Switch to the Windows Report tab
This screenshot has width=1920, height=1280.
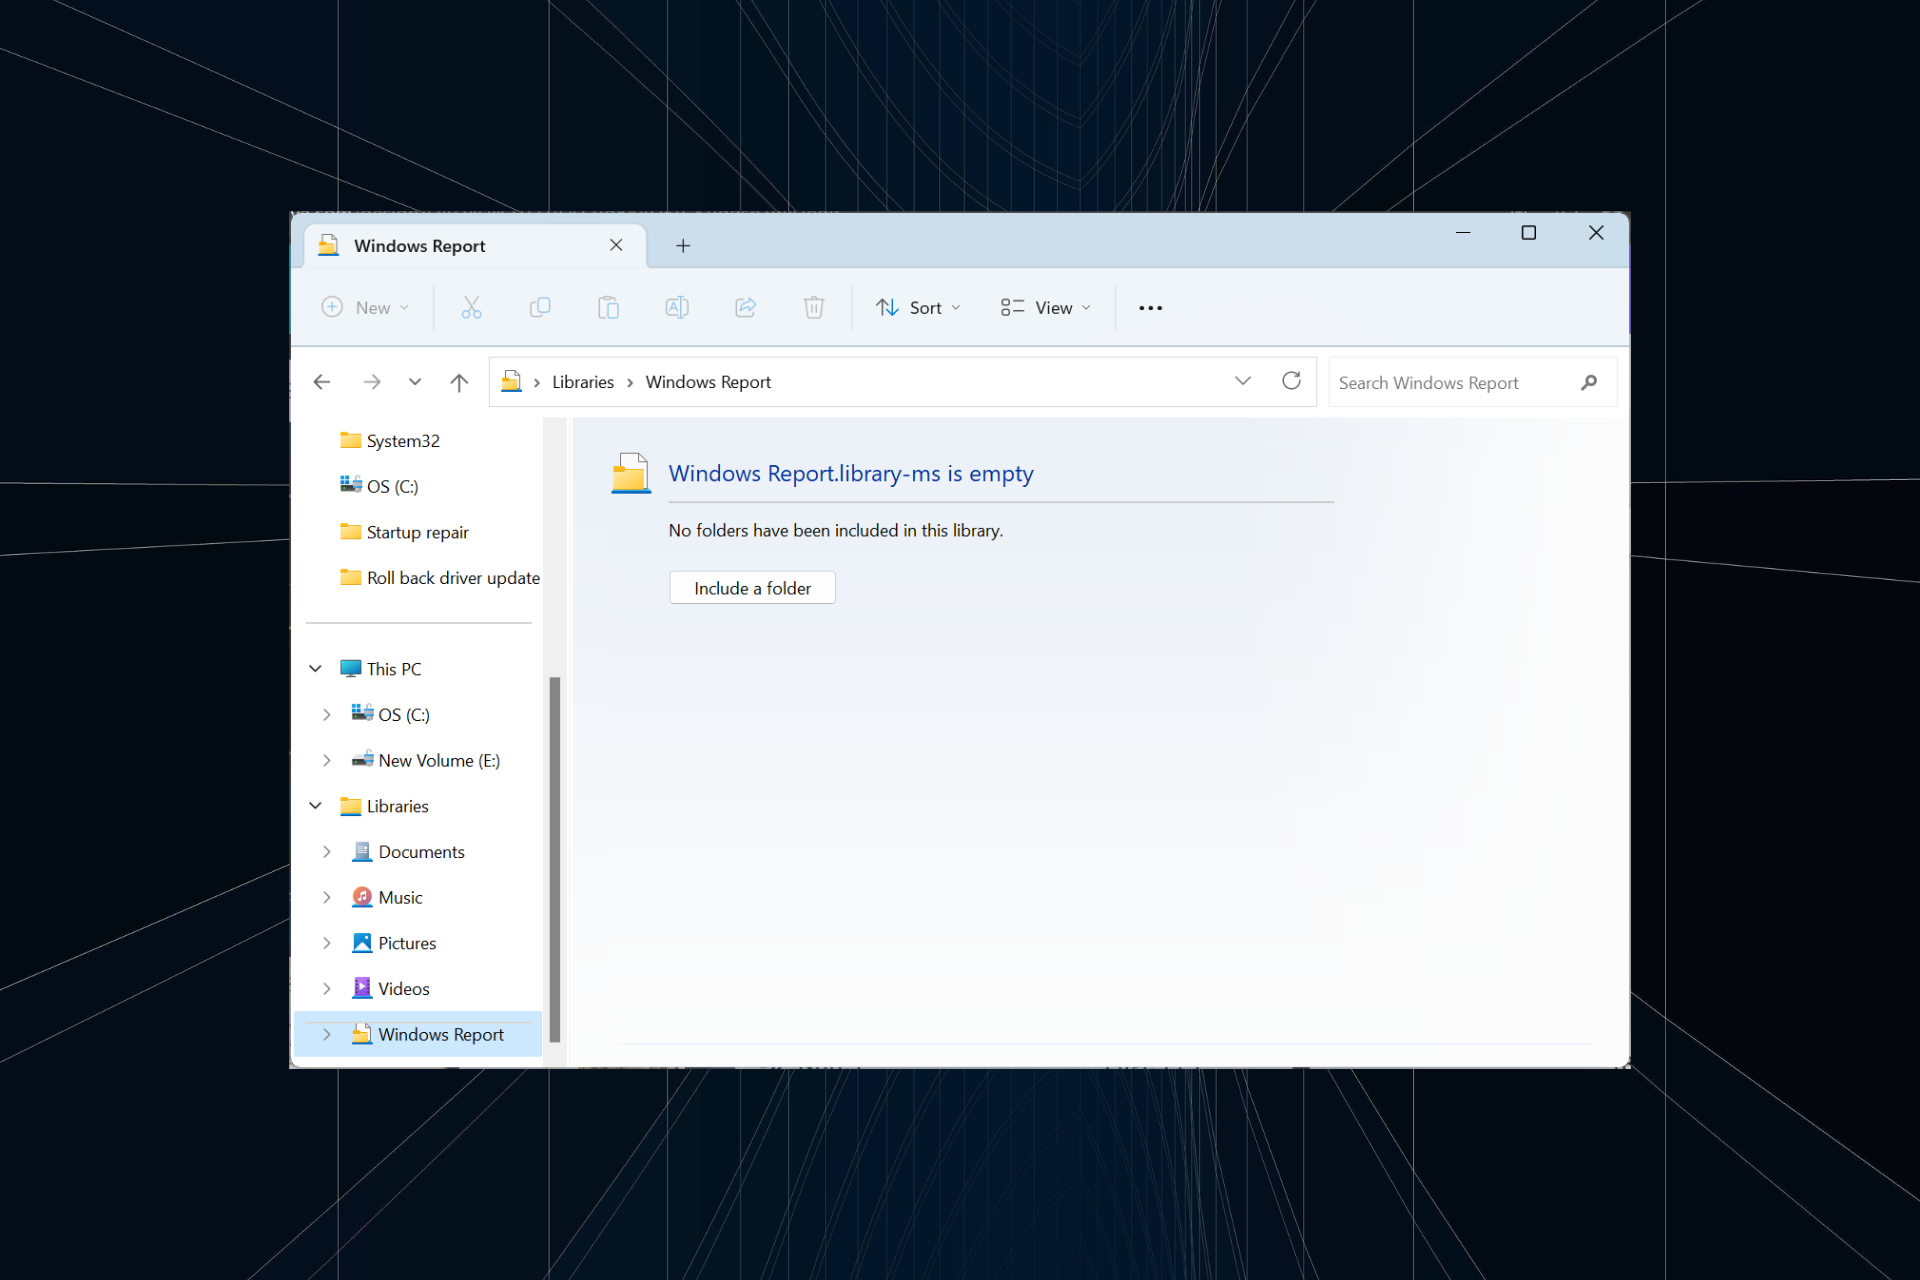[x=420, y=245]
